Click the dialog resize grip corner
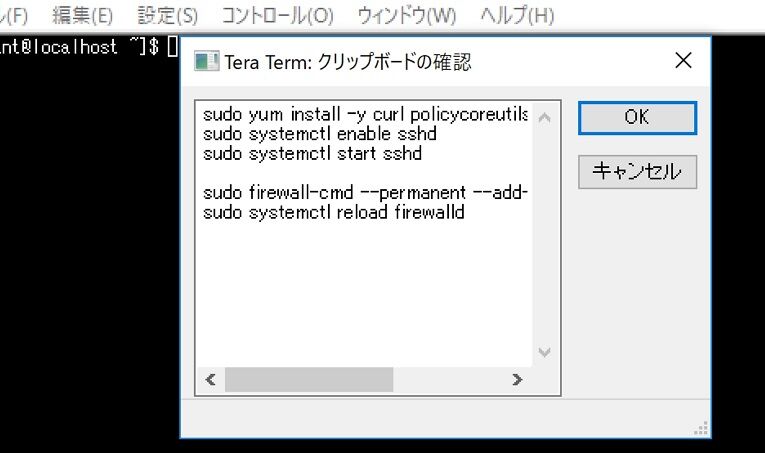Viewport: 765px width, 453px height. [702, 429]
